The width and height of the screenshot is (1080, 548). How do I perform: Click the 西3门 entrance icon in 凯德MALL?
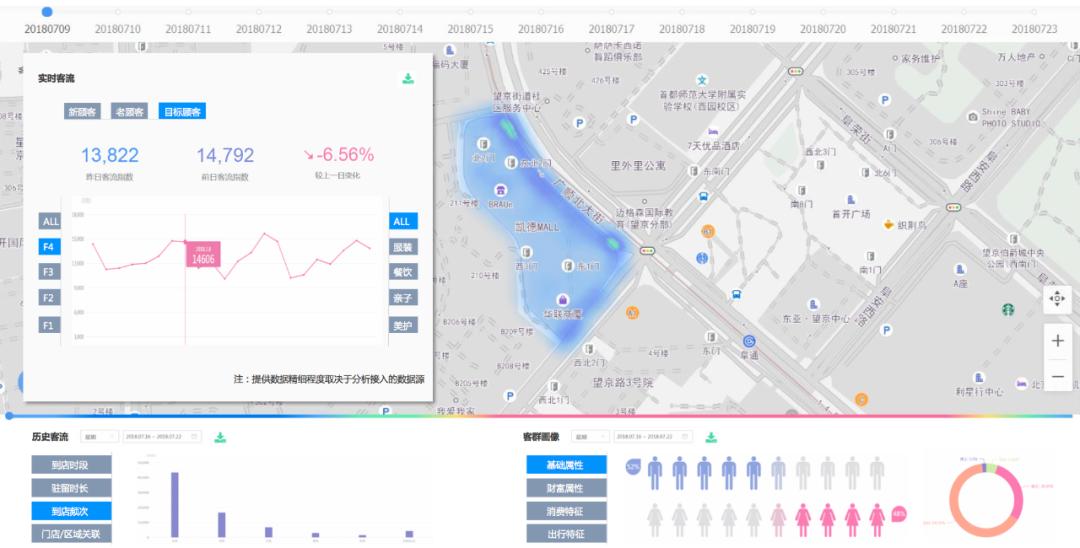coord(526,253)
